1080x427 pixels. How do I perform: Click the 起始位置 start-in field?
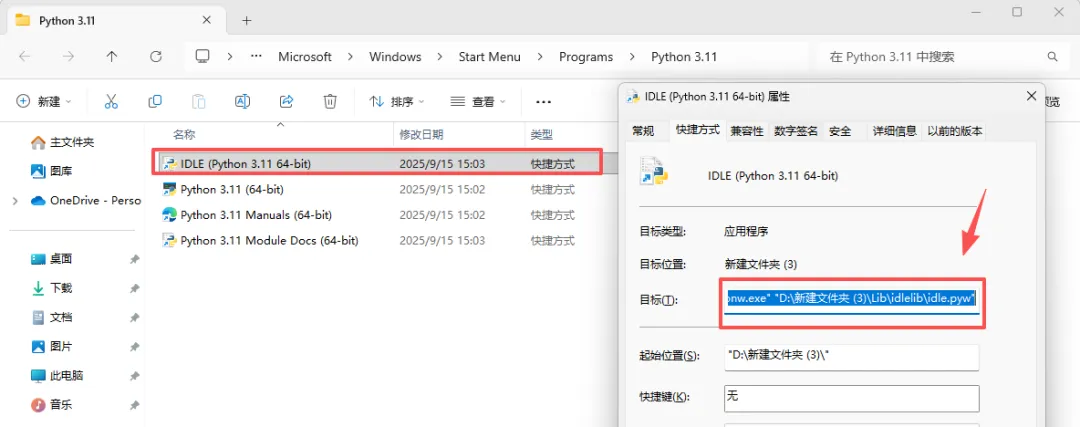tap(851, 357)
